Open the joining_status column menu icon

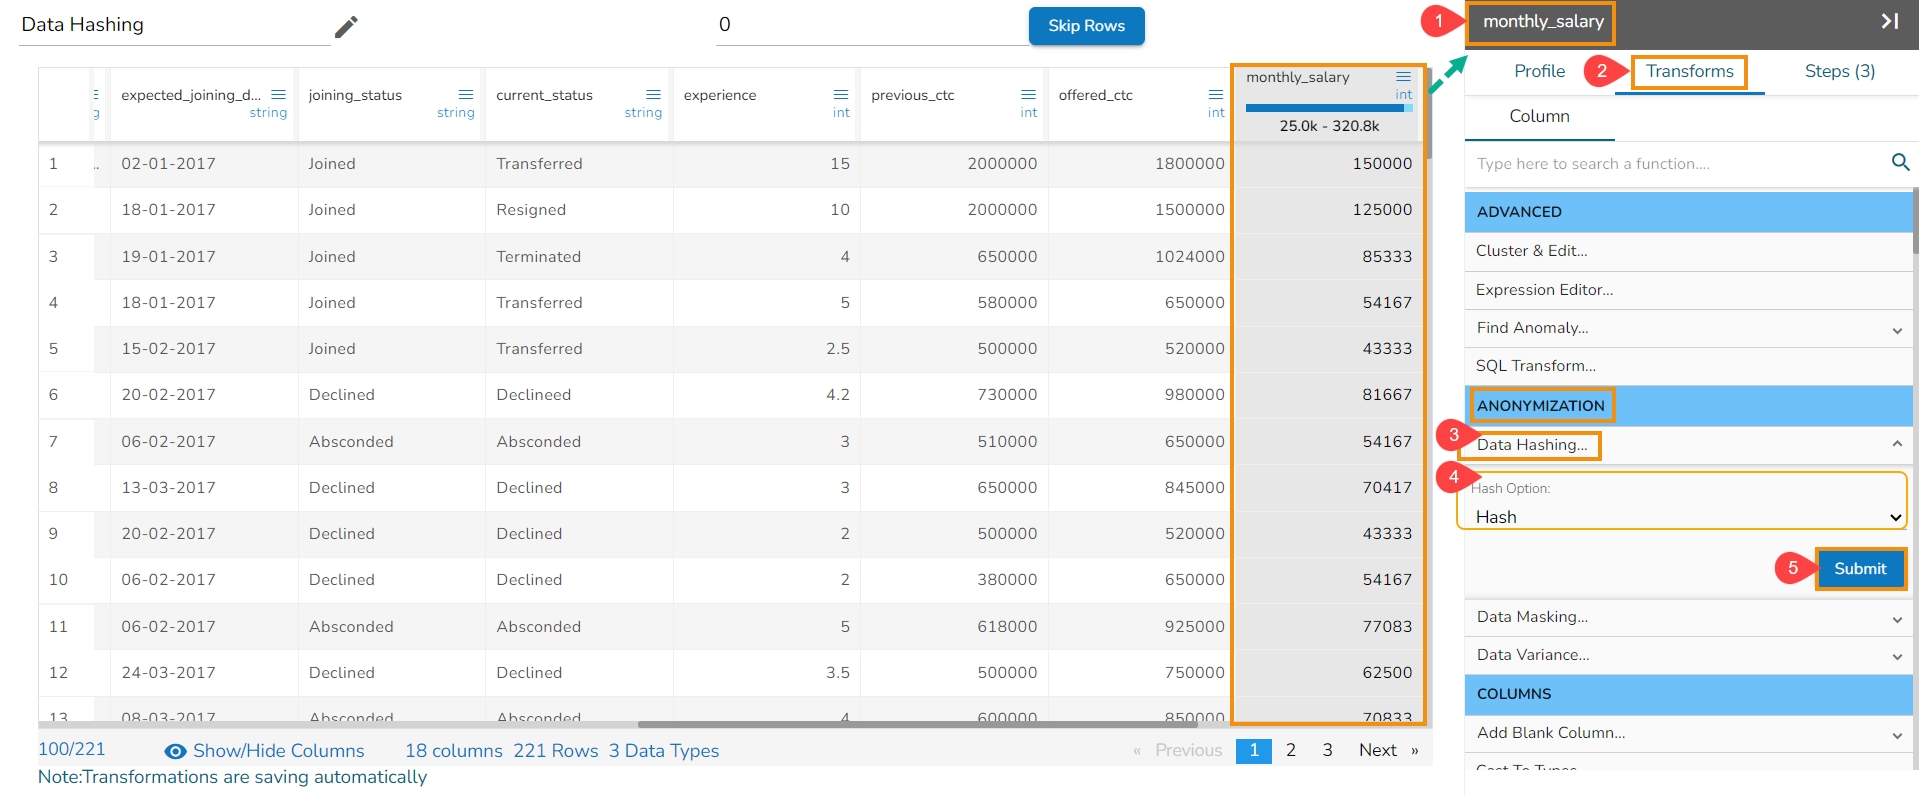click(x=465, y=95)
